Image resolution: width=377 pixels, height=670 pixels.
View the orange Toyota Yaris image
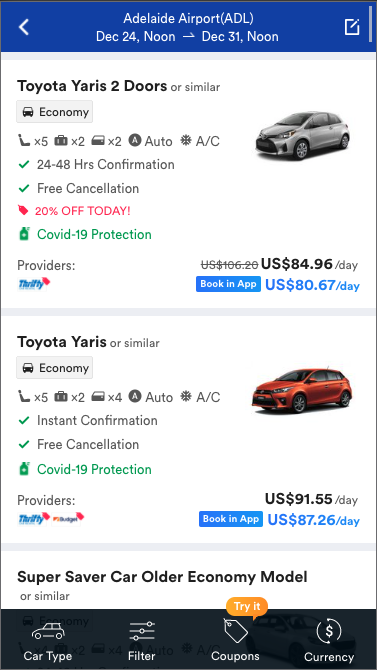pyautogui.click(x=302, y=391)
